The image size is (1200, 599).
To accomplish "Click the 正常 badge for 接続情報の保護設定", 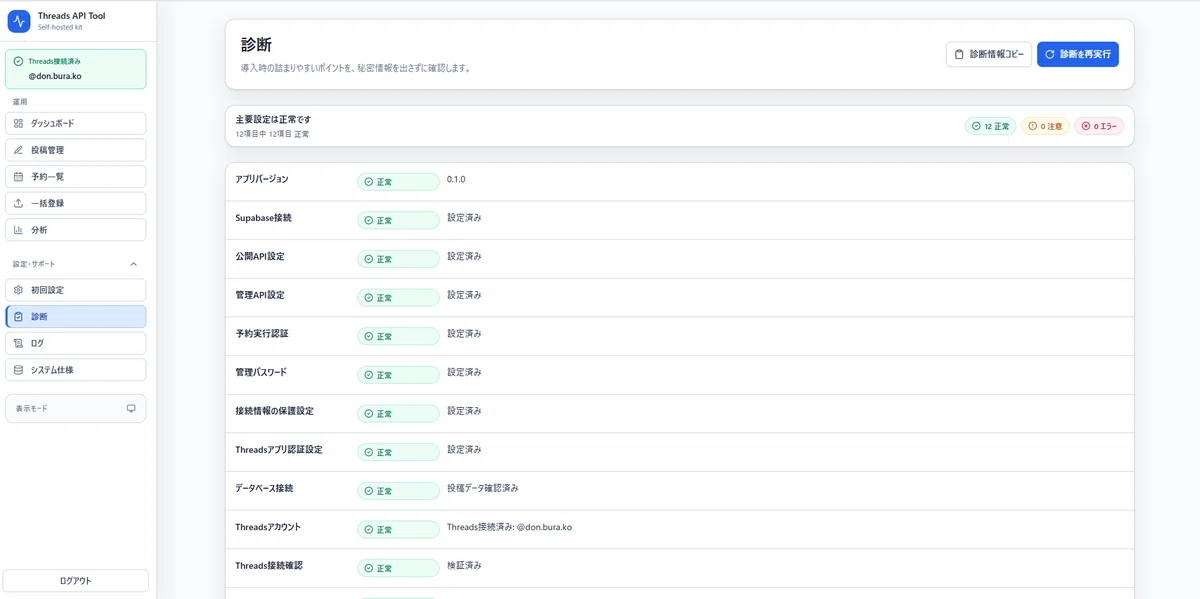I will tap(398, 413).
